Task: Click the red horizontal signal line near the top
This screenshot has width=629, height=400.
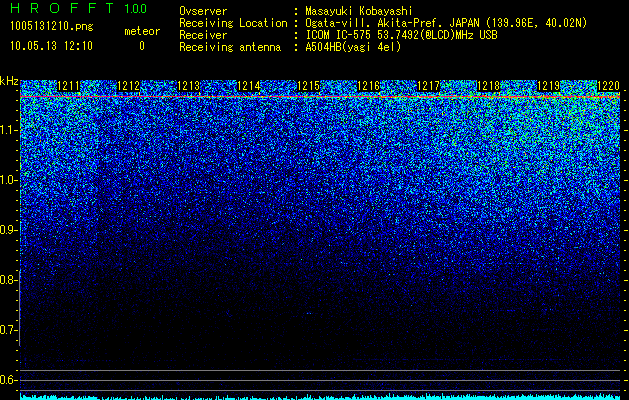Action: point(320,97)
